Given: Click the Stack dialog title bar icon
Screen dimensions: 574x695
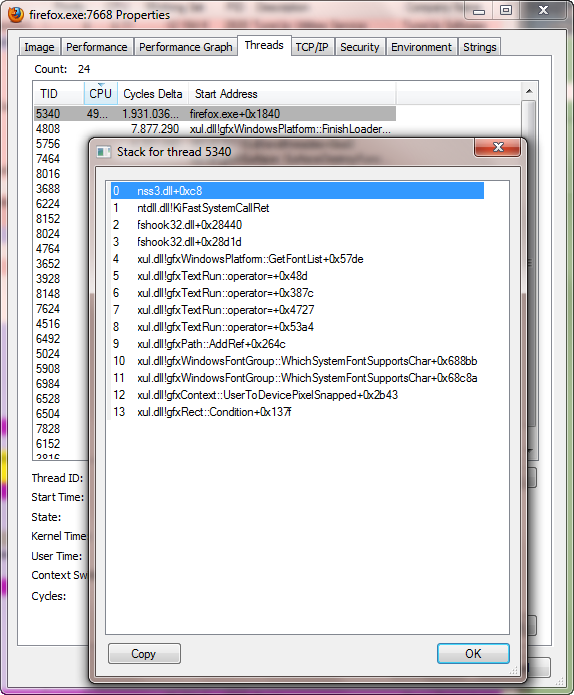Looking at the screenshot, I should click(x=104, y=152).
